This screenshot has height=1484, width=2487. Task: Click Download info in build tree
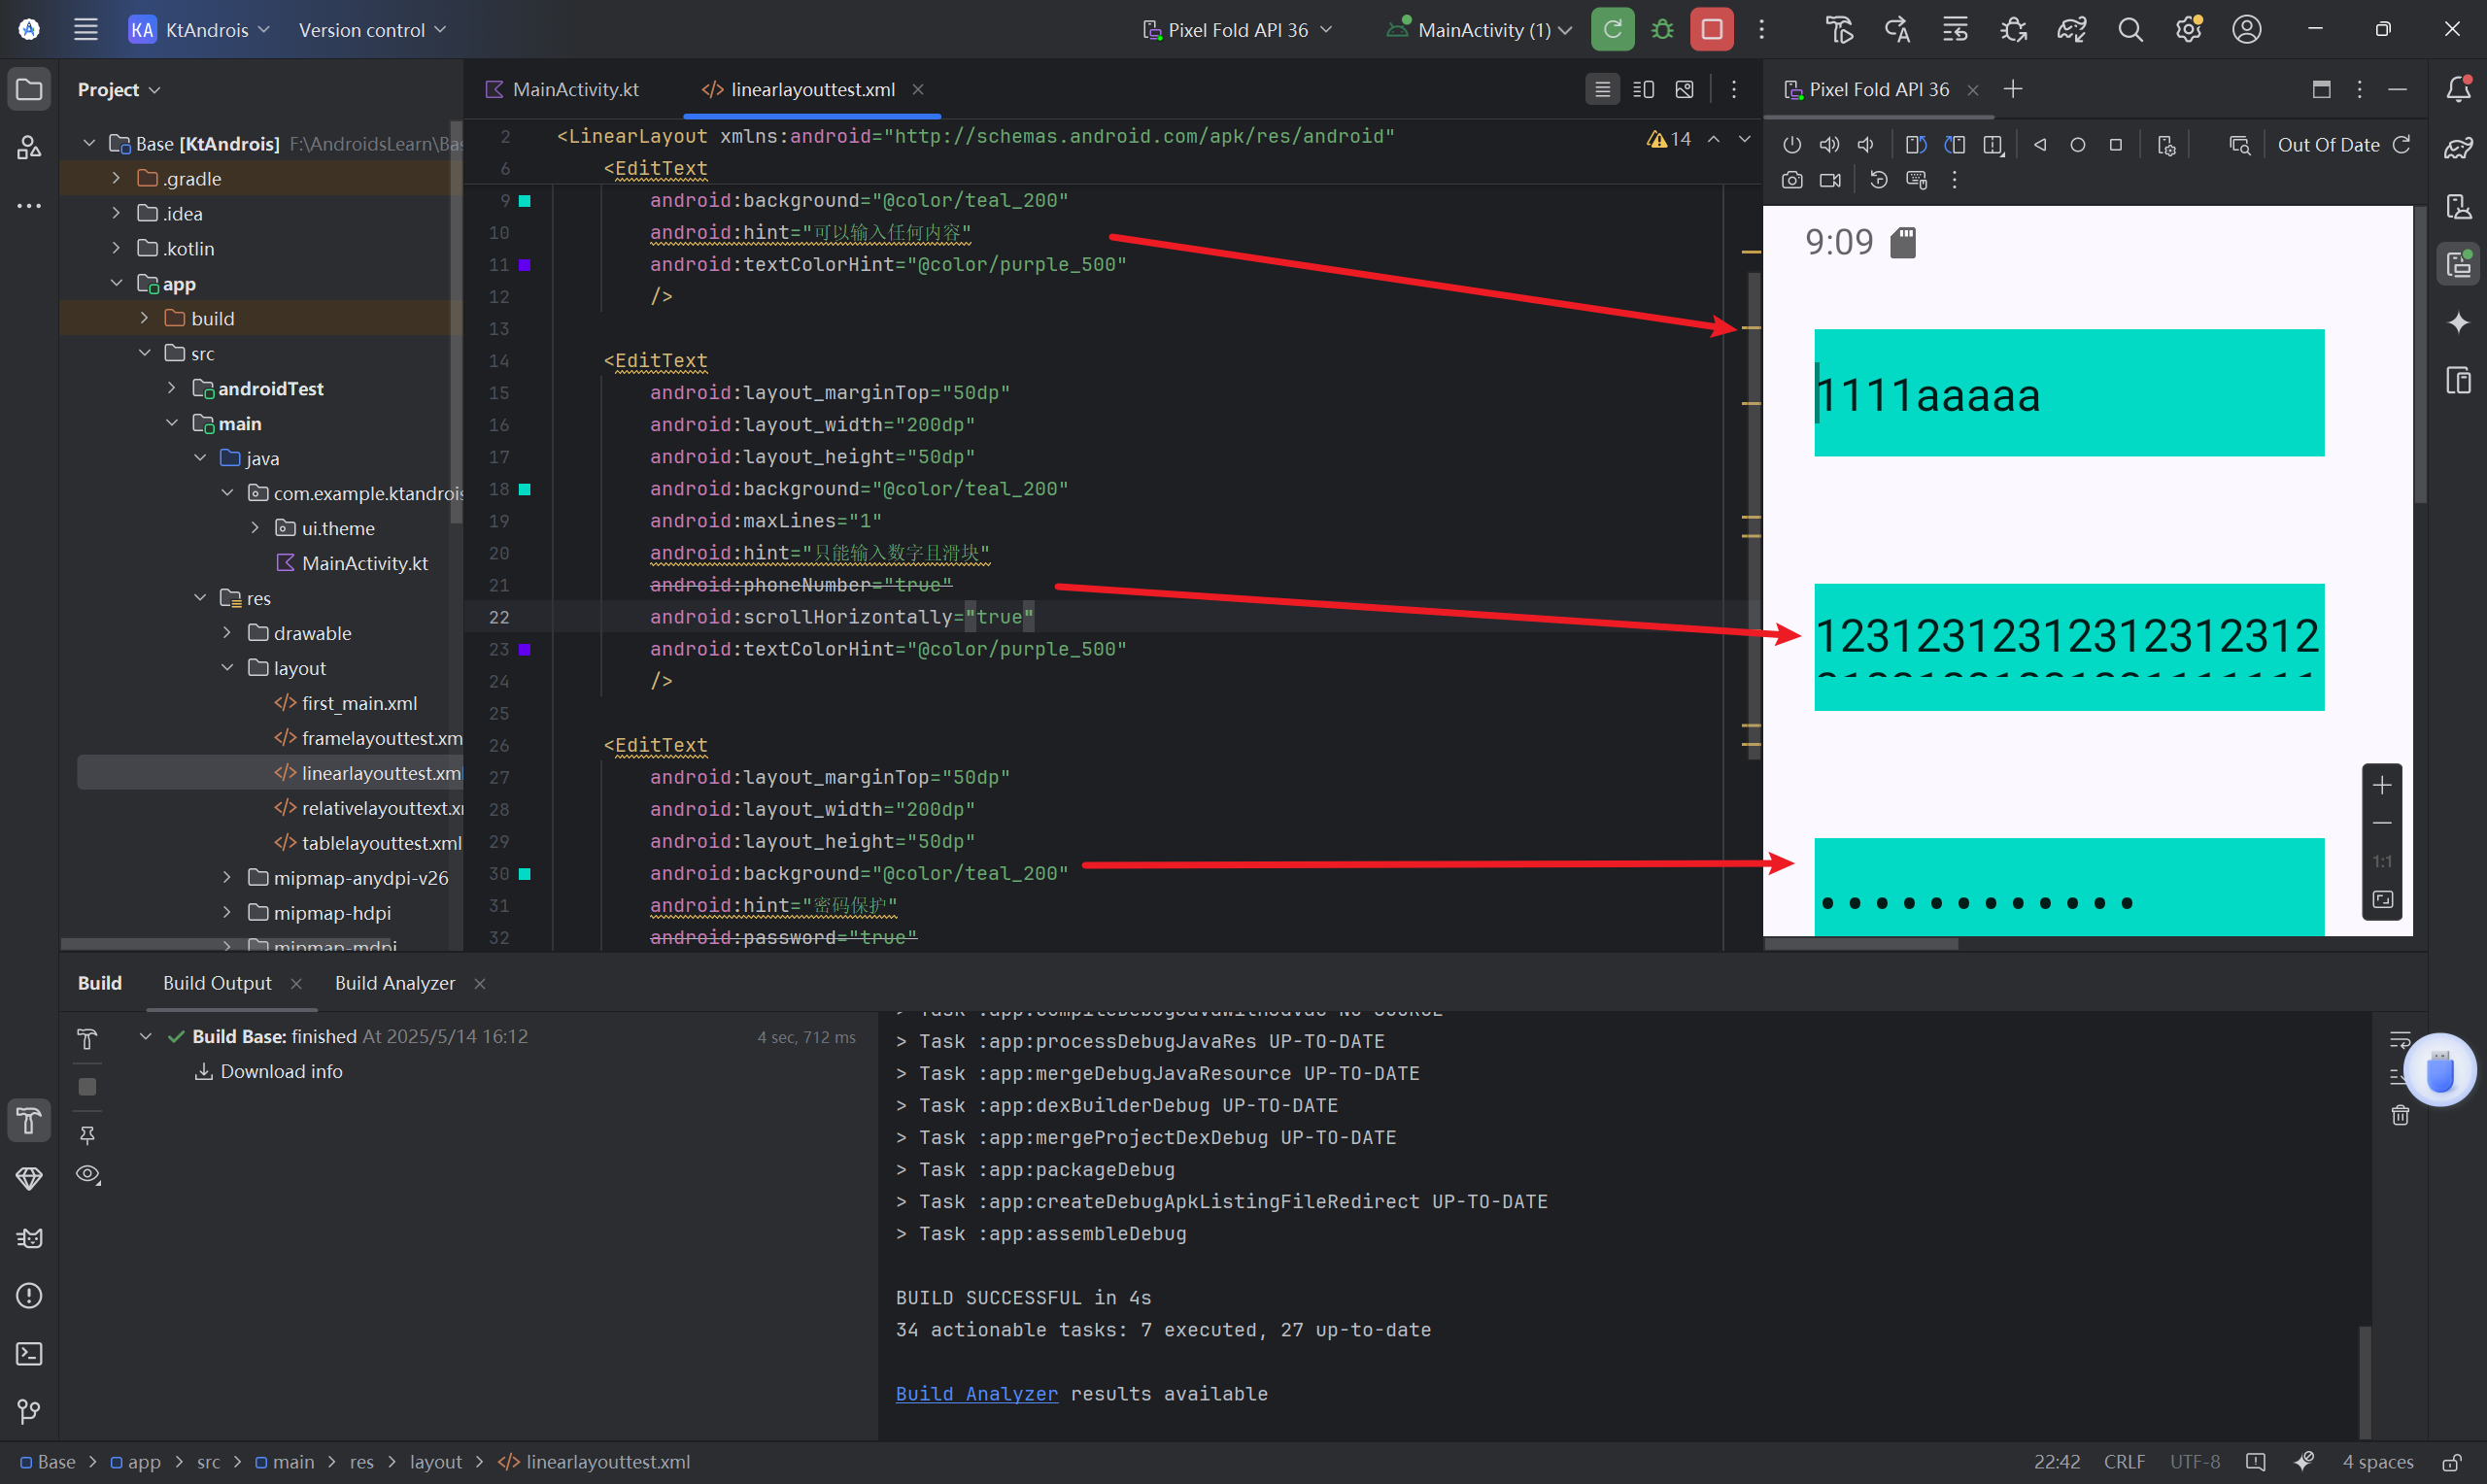268,1071
